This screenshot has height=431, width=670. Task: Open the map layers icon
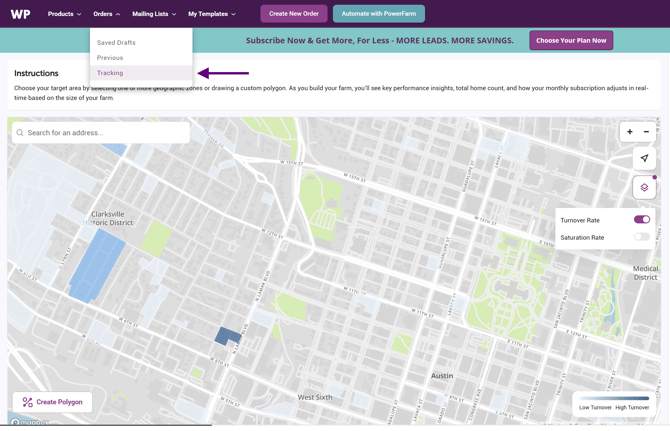tap(644, 187)
